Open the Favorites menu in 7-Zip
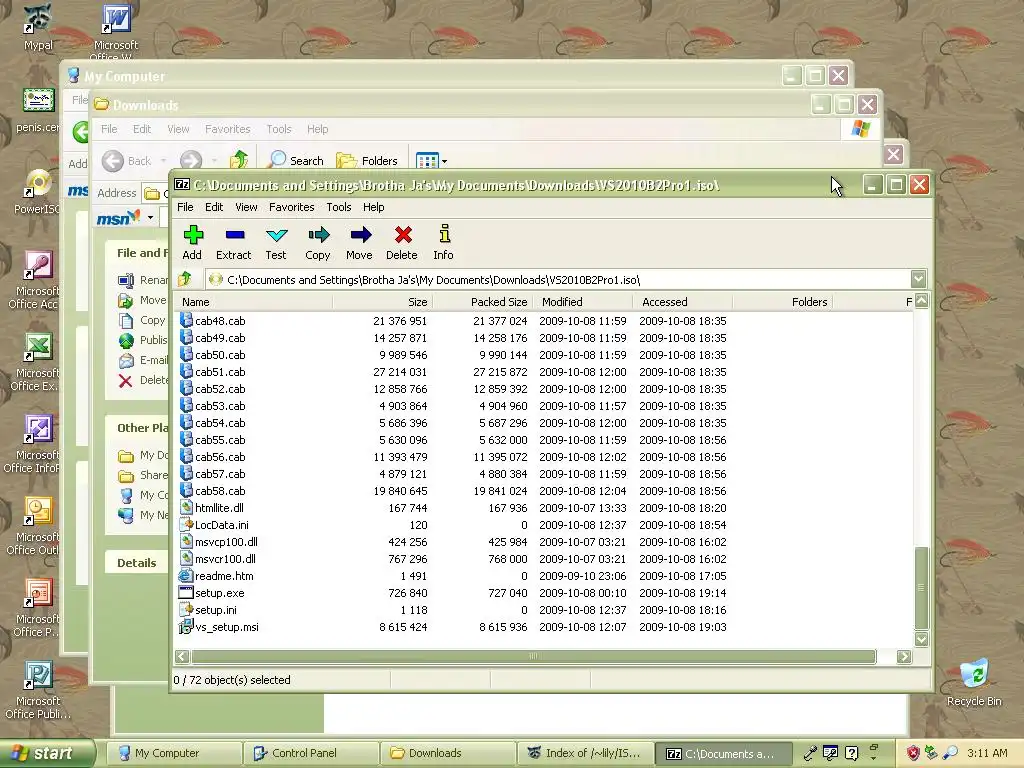 (291, 207)
